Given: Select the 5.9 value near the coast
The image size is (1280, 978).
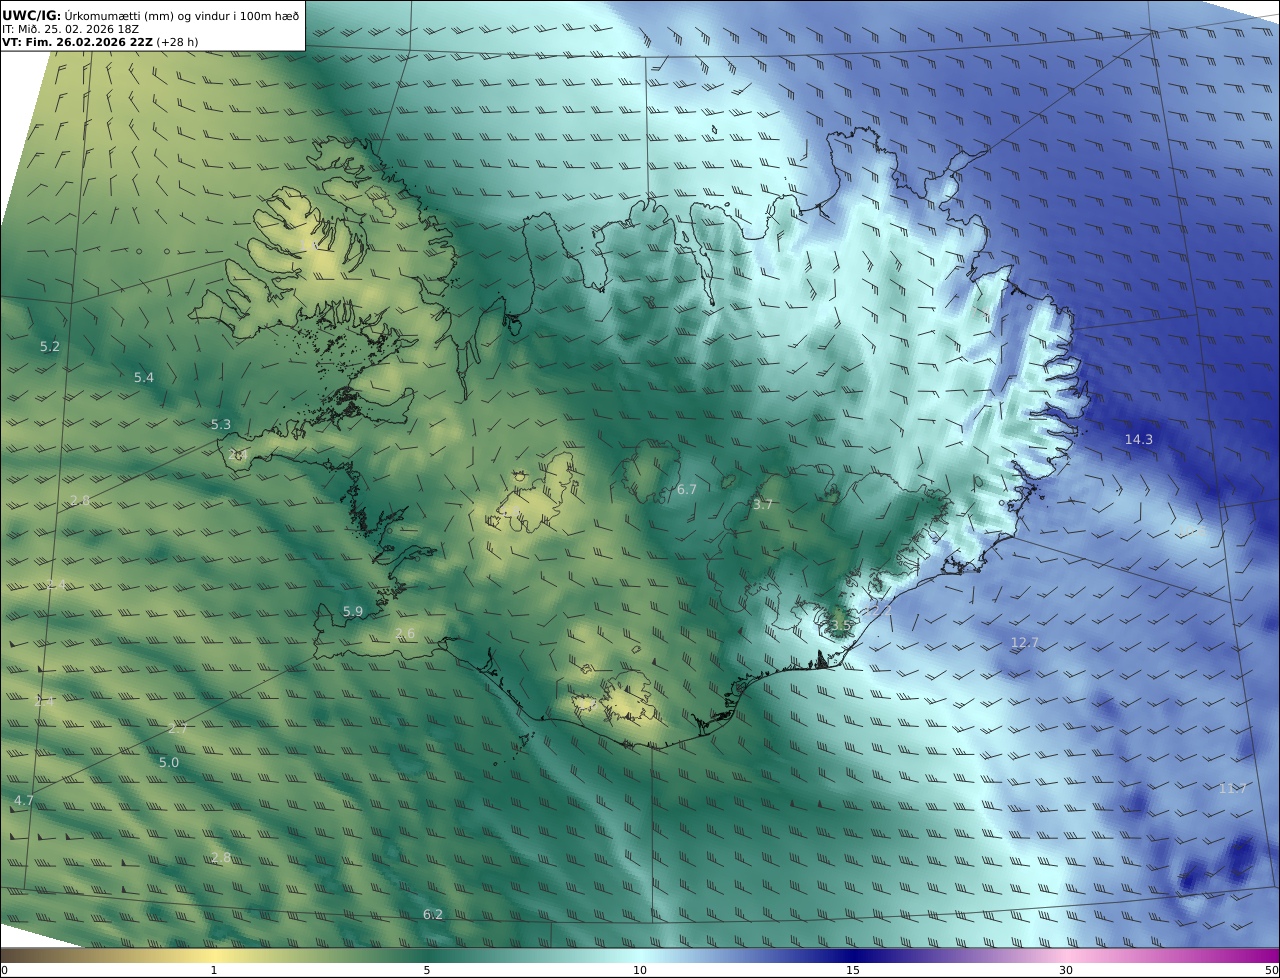Looking at the screenshot, I should [353, 611].
